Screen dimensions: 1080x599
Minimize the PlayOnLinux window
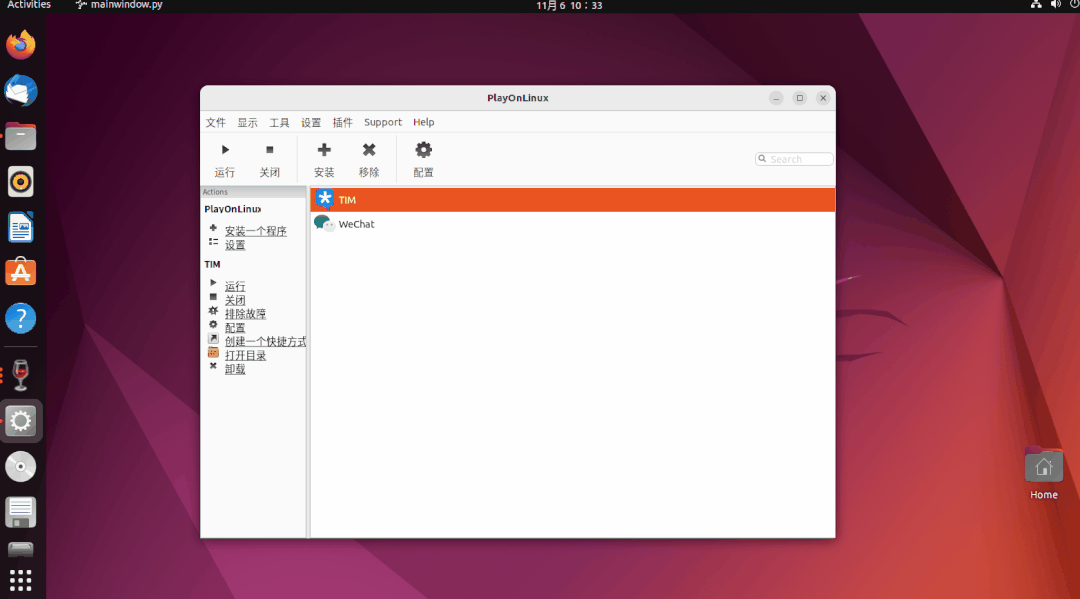776,98
